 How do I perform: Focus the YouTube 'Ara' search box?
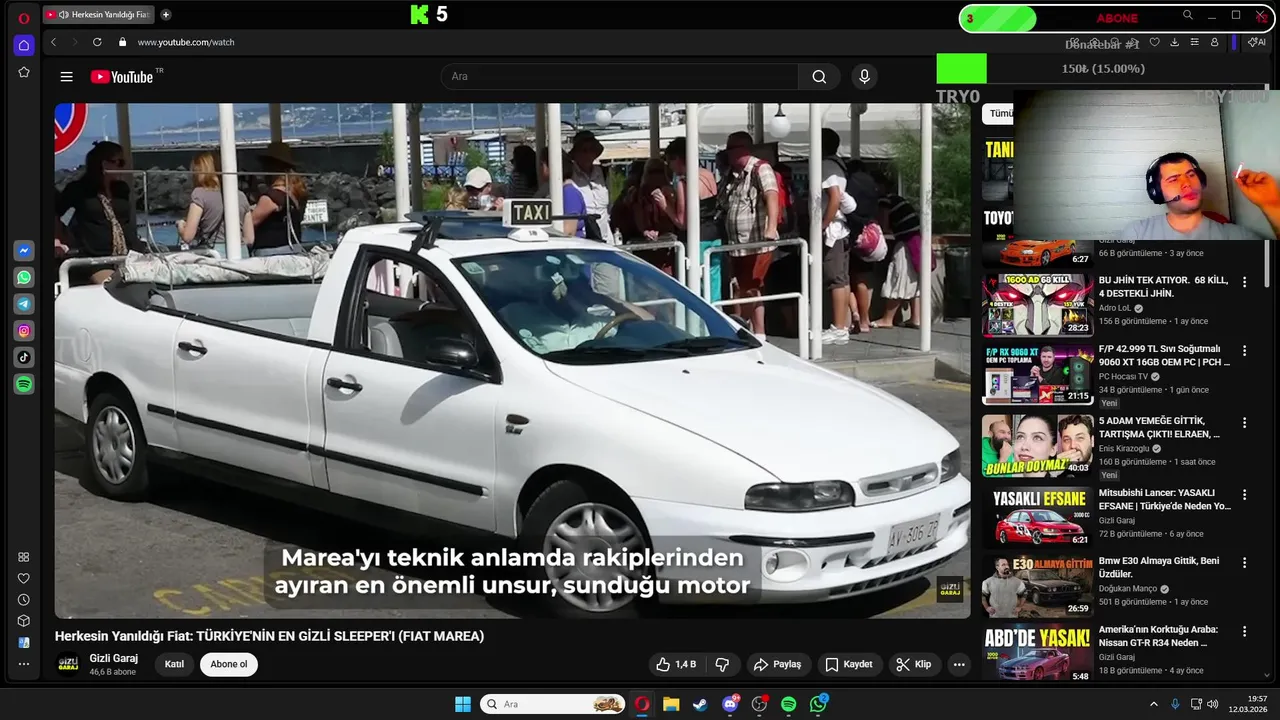[x=619, y=77]
